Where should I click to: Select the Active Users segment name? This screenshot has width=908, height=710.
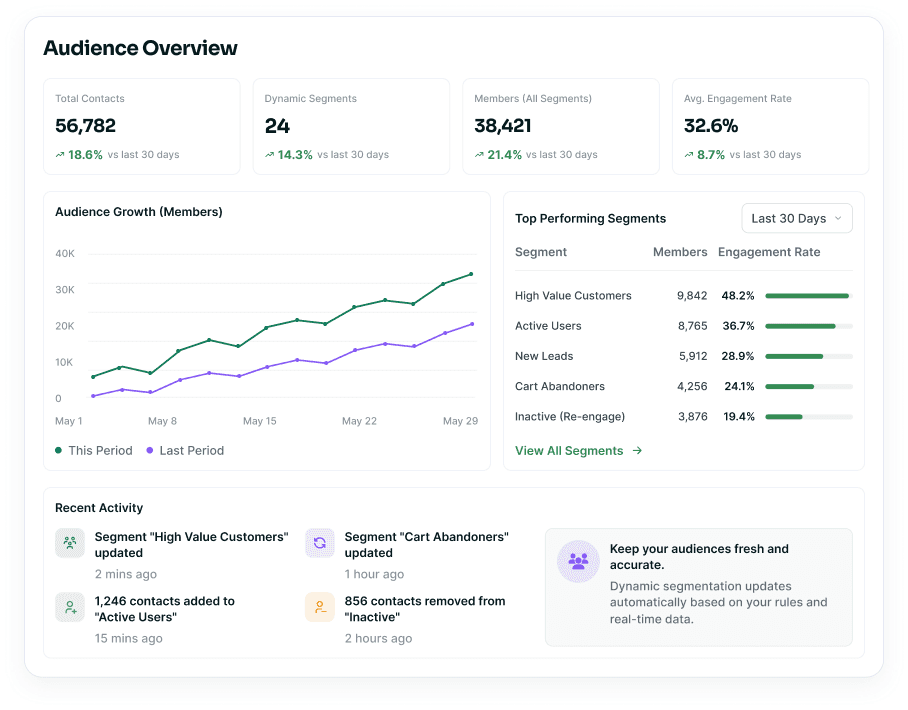(x=548, y=325)
